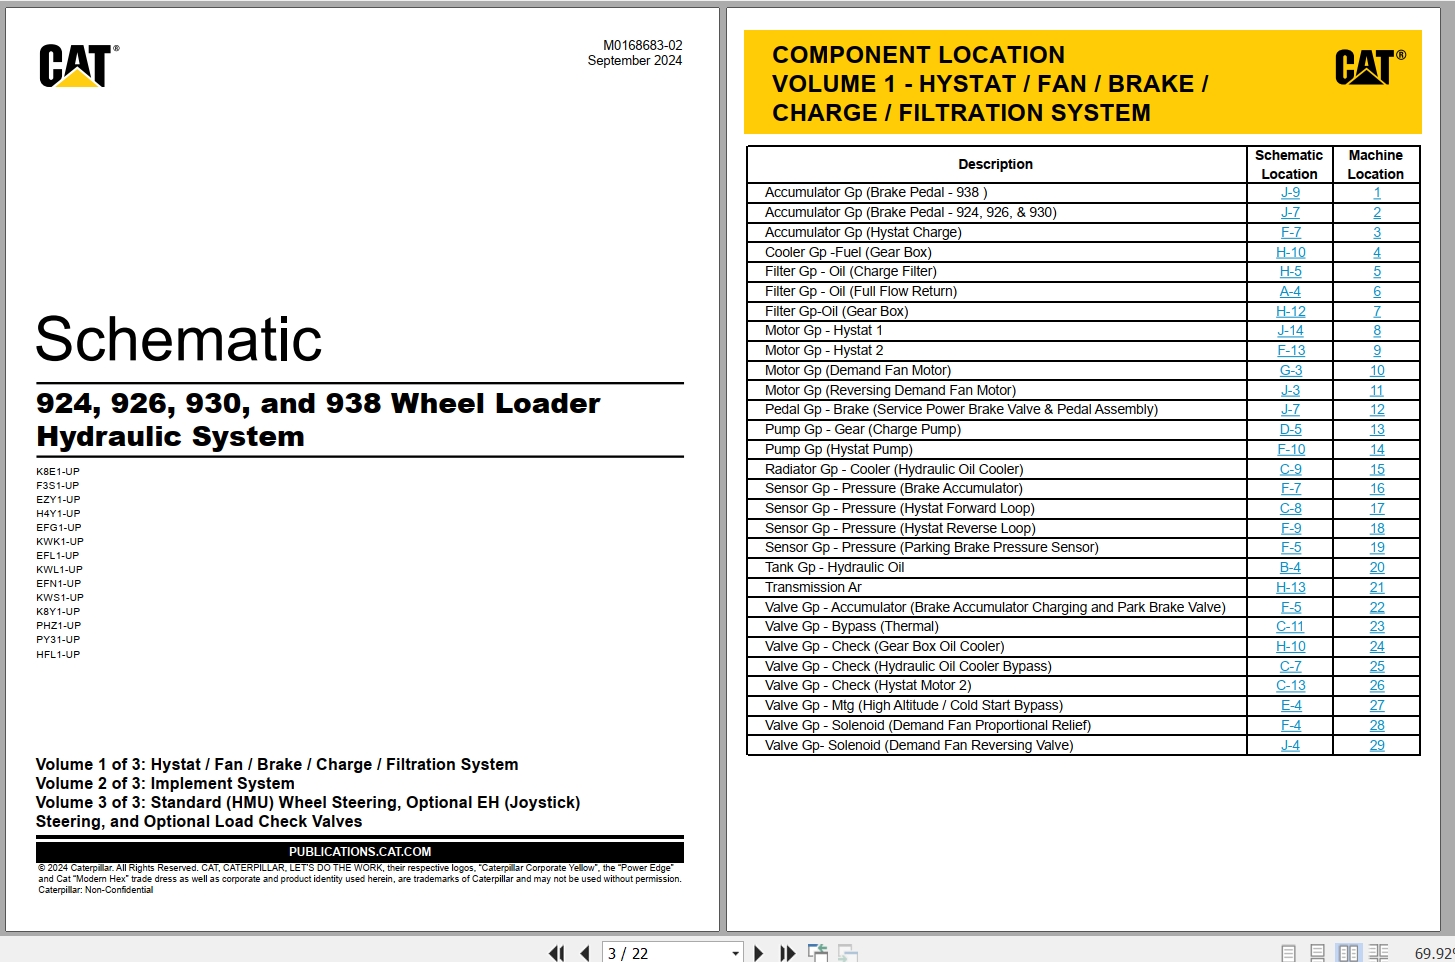Screen dimensions: 1455x962
Task: Click 'Pump Gp - Gear (Charge Pump)' description
Action: 862,429
